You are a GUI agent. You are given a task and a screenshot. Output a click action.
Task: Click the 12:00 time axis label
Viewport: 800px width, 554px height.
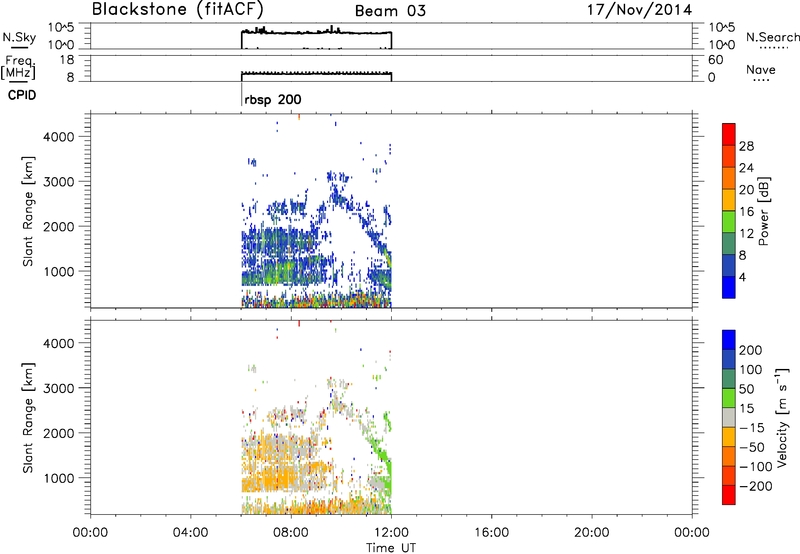391,533
